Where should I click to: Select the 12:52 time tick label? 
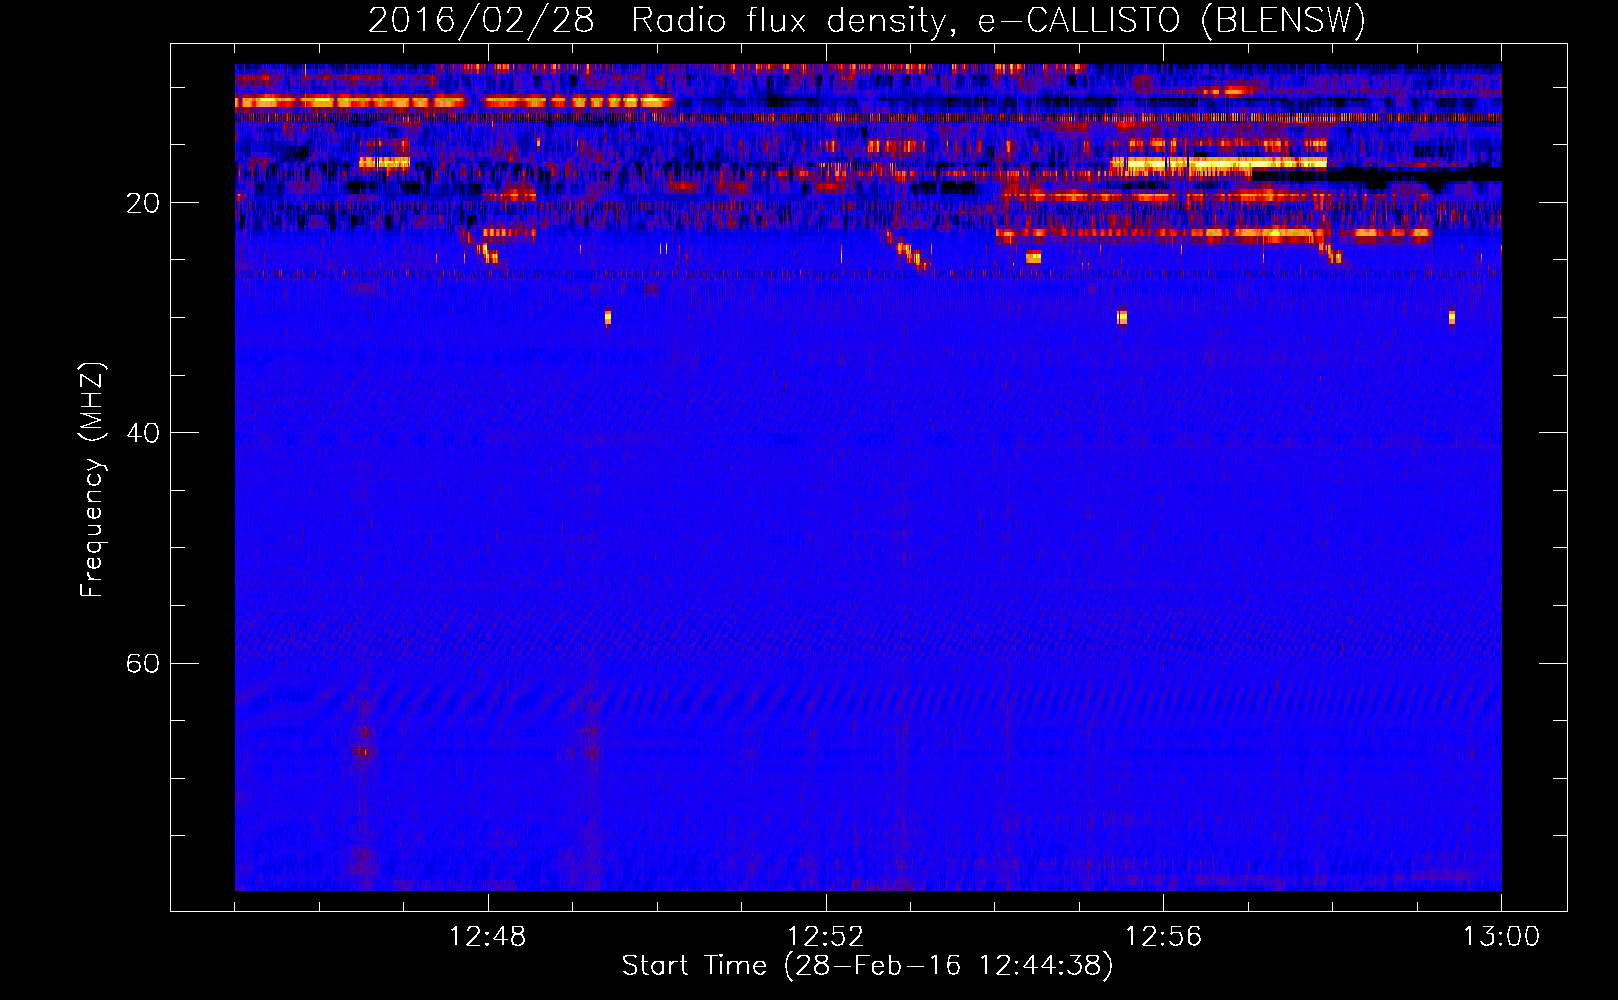pos(825,937)
